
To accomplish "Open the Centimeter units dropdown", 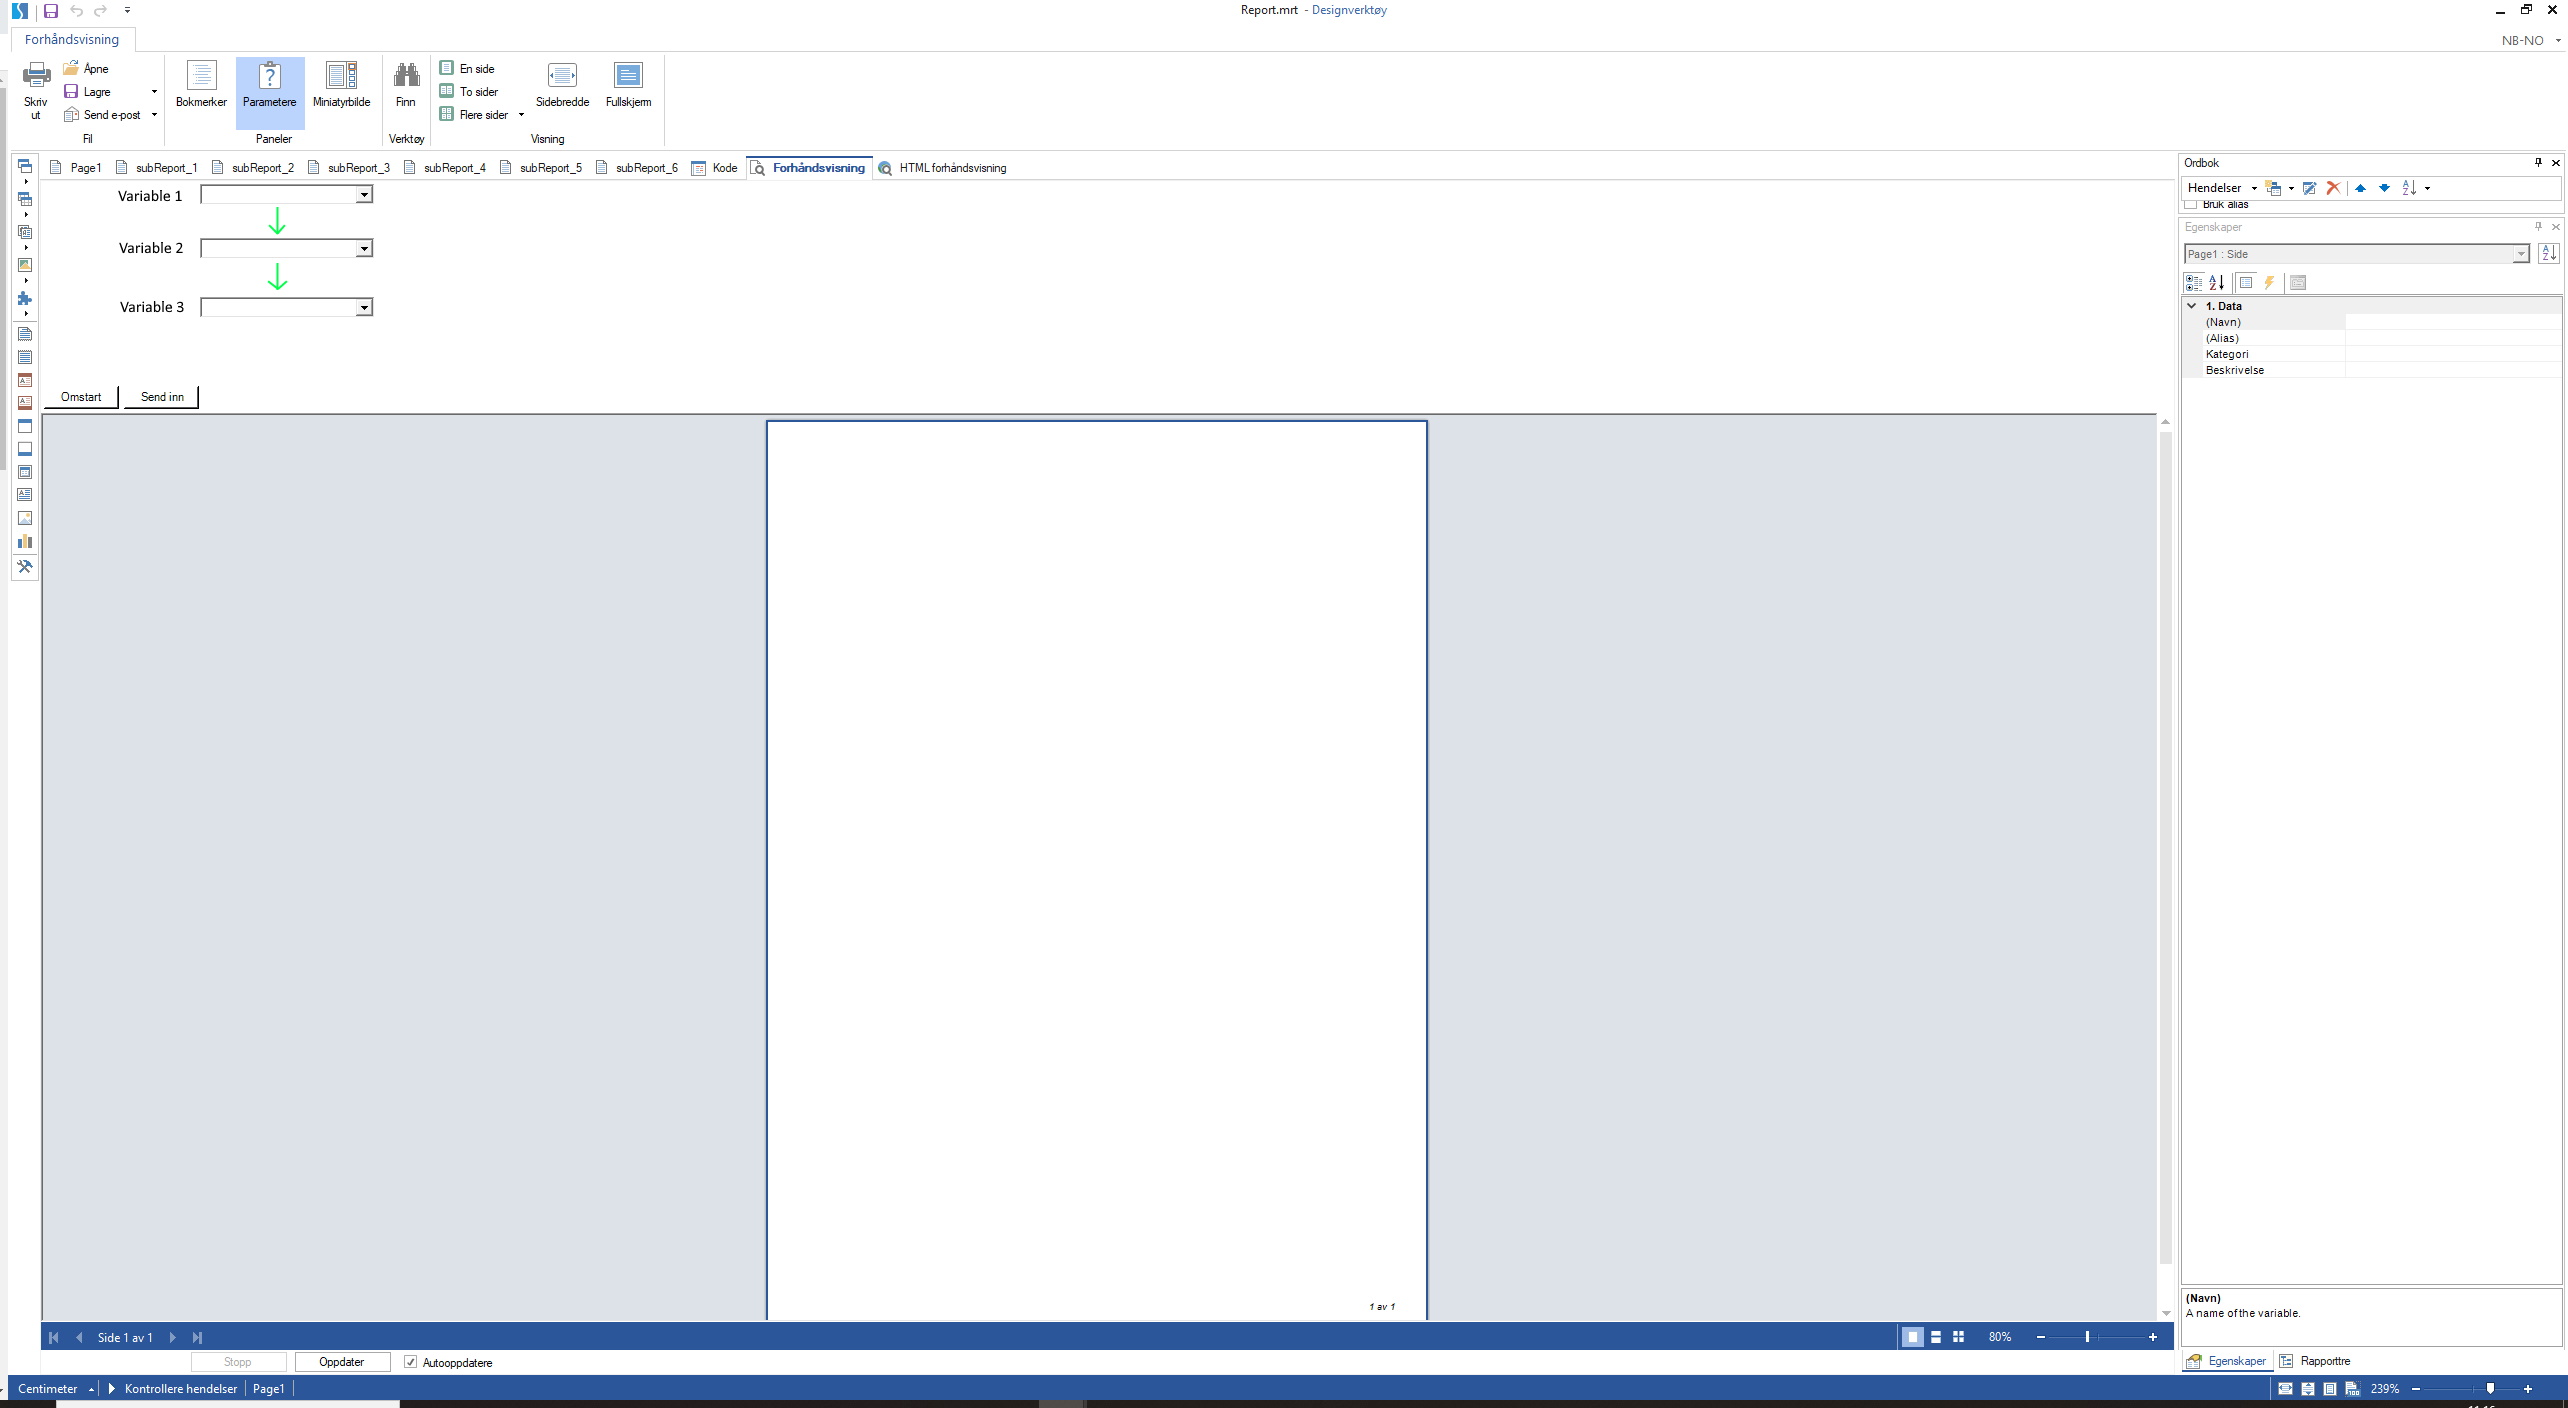I will click(55, 1389).
